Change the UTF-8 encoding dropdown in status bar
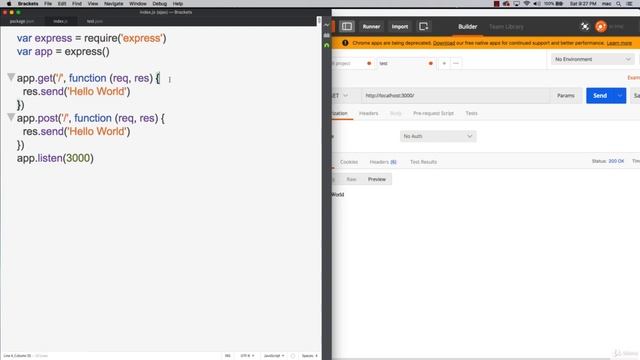The image size is (640, 360). click(247, 356)
